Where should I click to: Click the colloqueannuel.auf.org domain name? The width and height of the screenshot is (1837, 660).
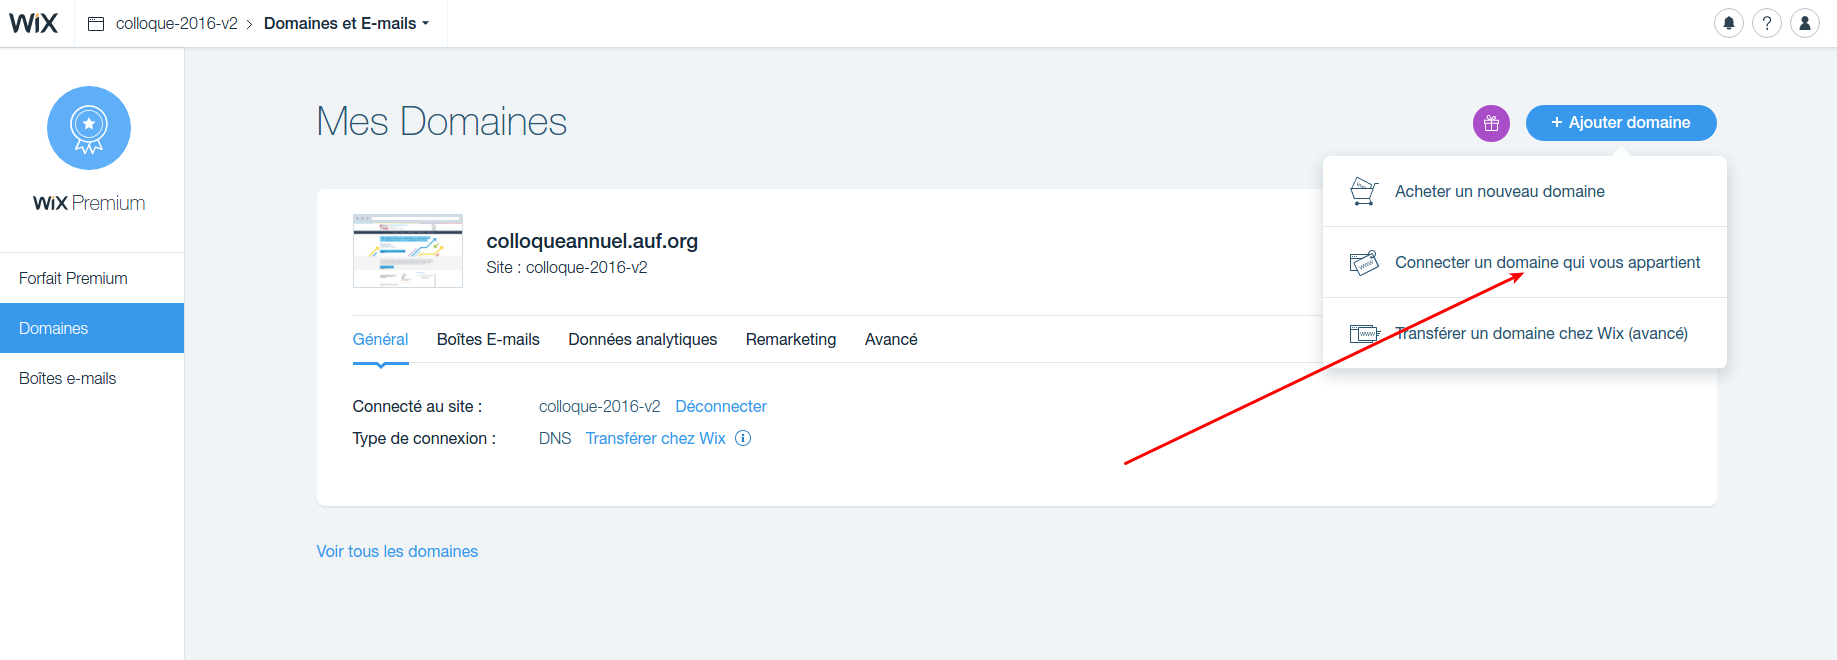coord(592,241)
